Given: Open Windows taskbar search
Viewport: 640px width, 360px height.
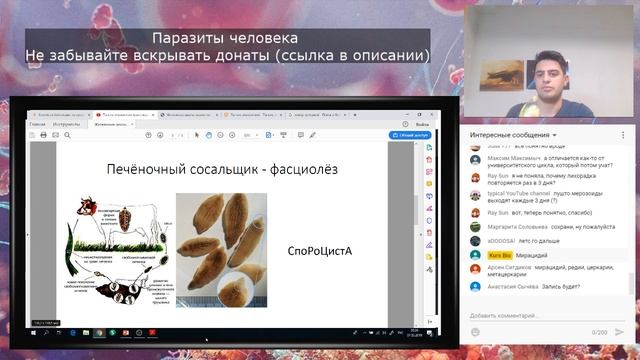Looking at the screenshot, I should 46,333.
